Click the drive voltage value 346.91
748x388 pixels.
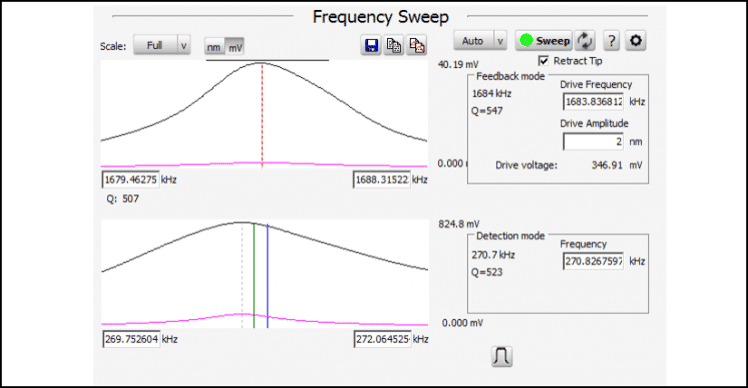click(x=607, y=165)
